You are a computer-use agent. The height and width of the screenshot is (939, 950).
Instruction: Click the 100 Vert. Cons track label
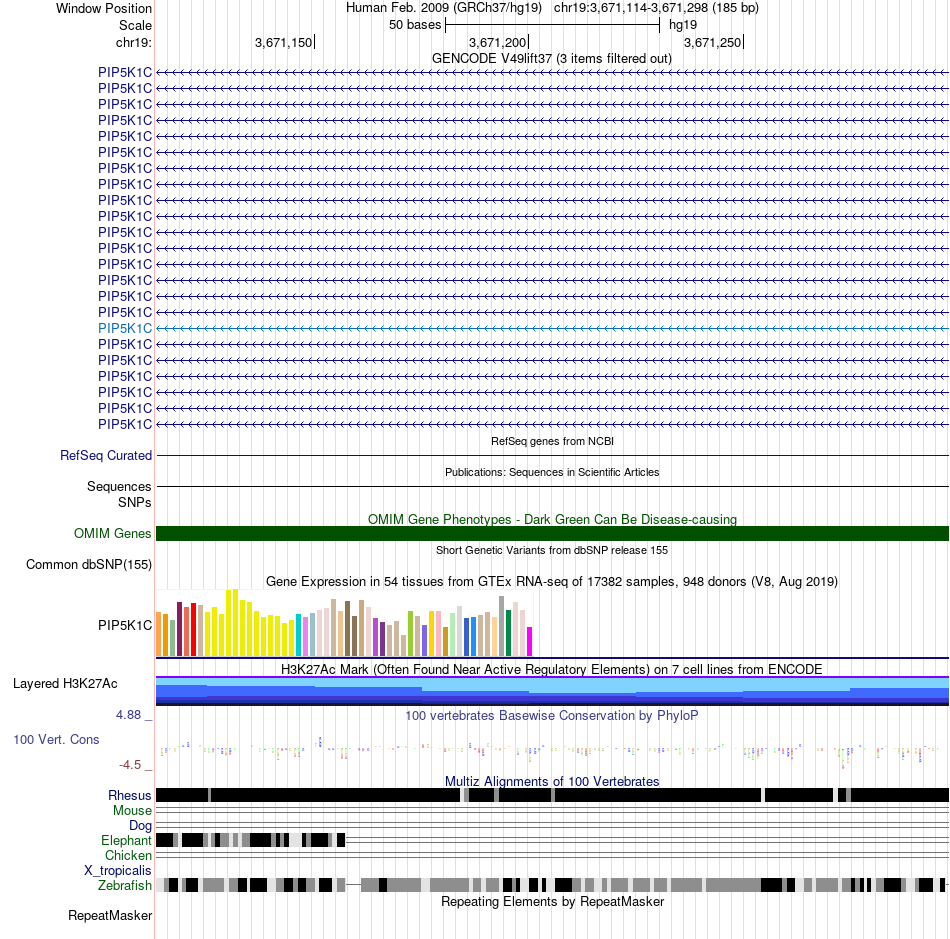[56, 740]
